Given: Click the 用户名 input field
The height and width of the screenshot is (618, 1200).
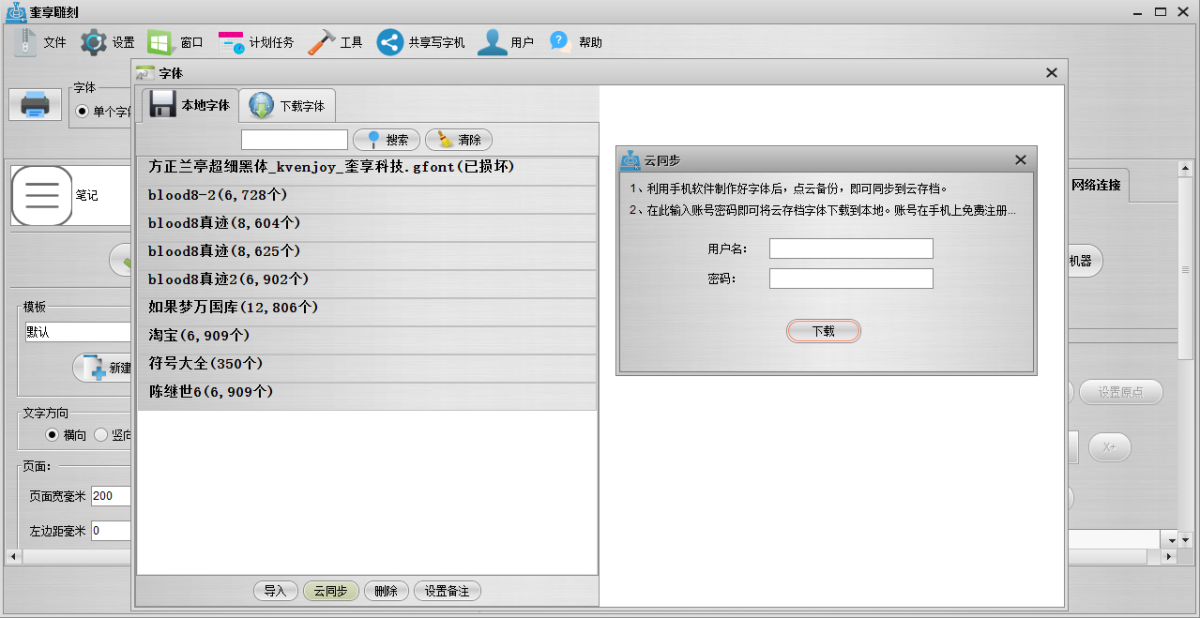Looking at the screenshot, I should click(850, 248).
